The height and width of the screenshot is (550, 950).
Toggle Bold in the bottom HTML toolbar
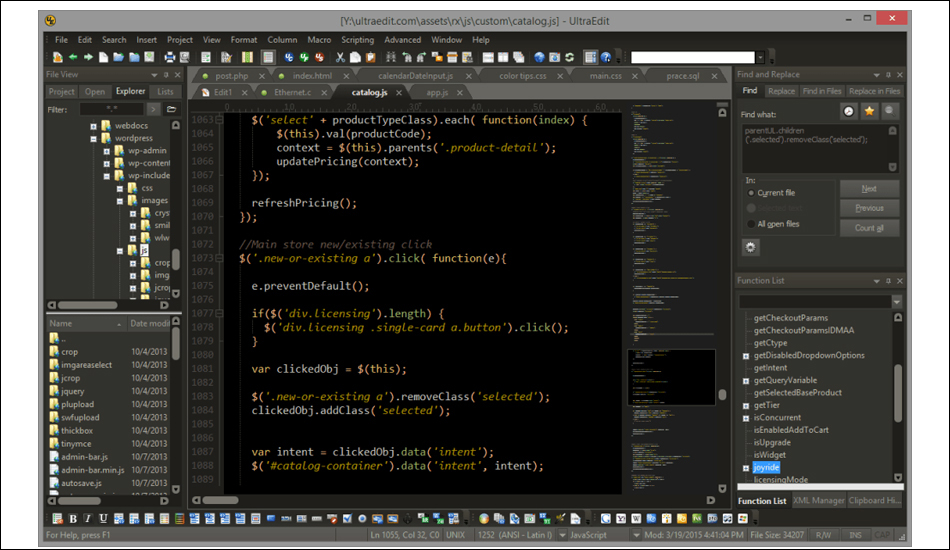coord(73,519)
